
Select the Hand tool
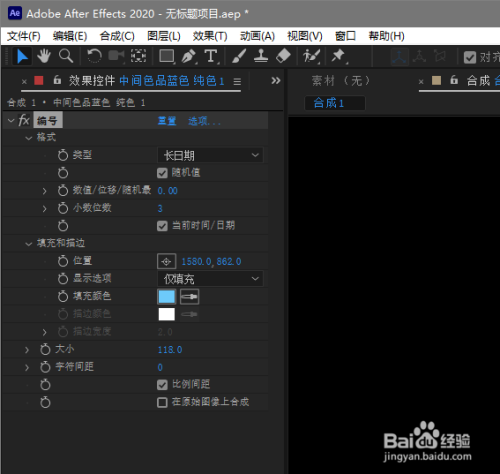(x=44, y=56)
